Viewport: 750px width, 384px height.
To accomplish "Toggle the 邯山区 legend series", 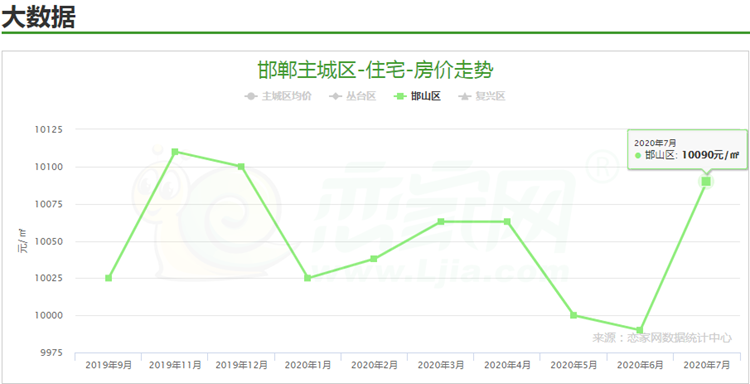I will (418, 96).
